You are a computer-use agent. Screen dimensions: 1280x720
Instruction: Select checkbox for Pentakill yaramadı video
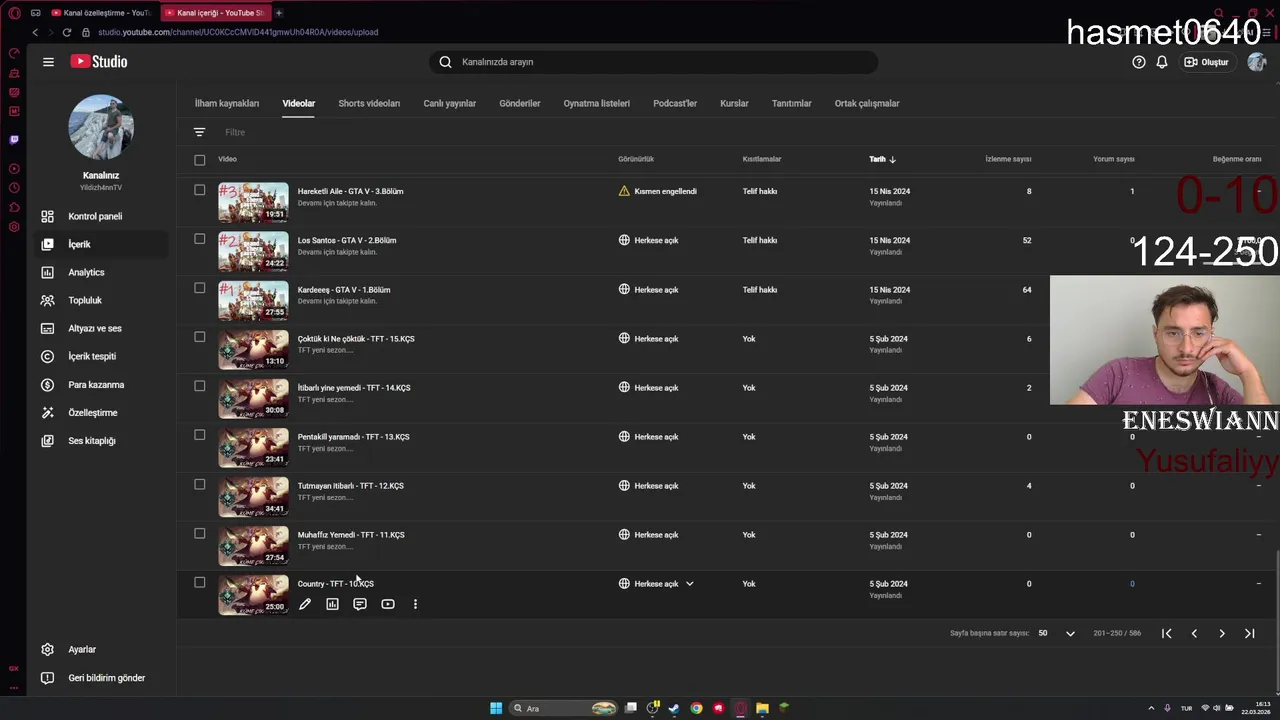coord(199,435)
